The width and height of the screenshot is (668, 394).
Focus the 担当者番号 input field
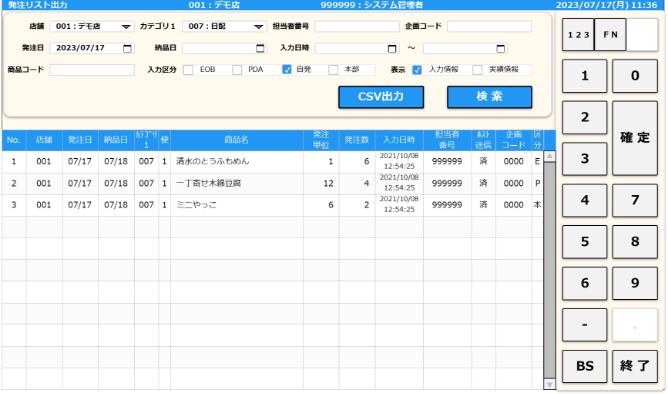click(357, 26)
